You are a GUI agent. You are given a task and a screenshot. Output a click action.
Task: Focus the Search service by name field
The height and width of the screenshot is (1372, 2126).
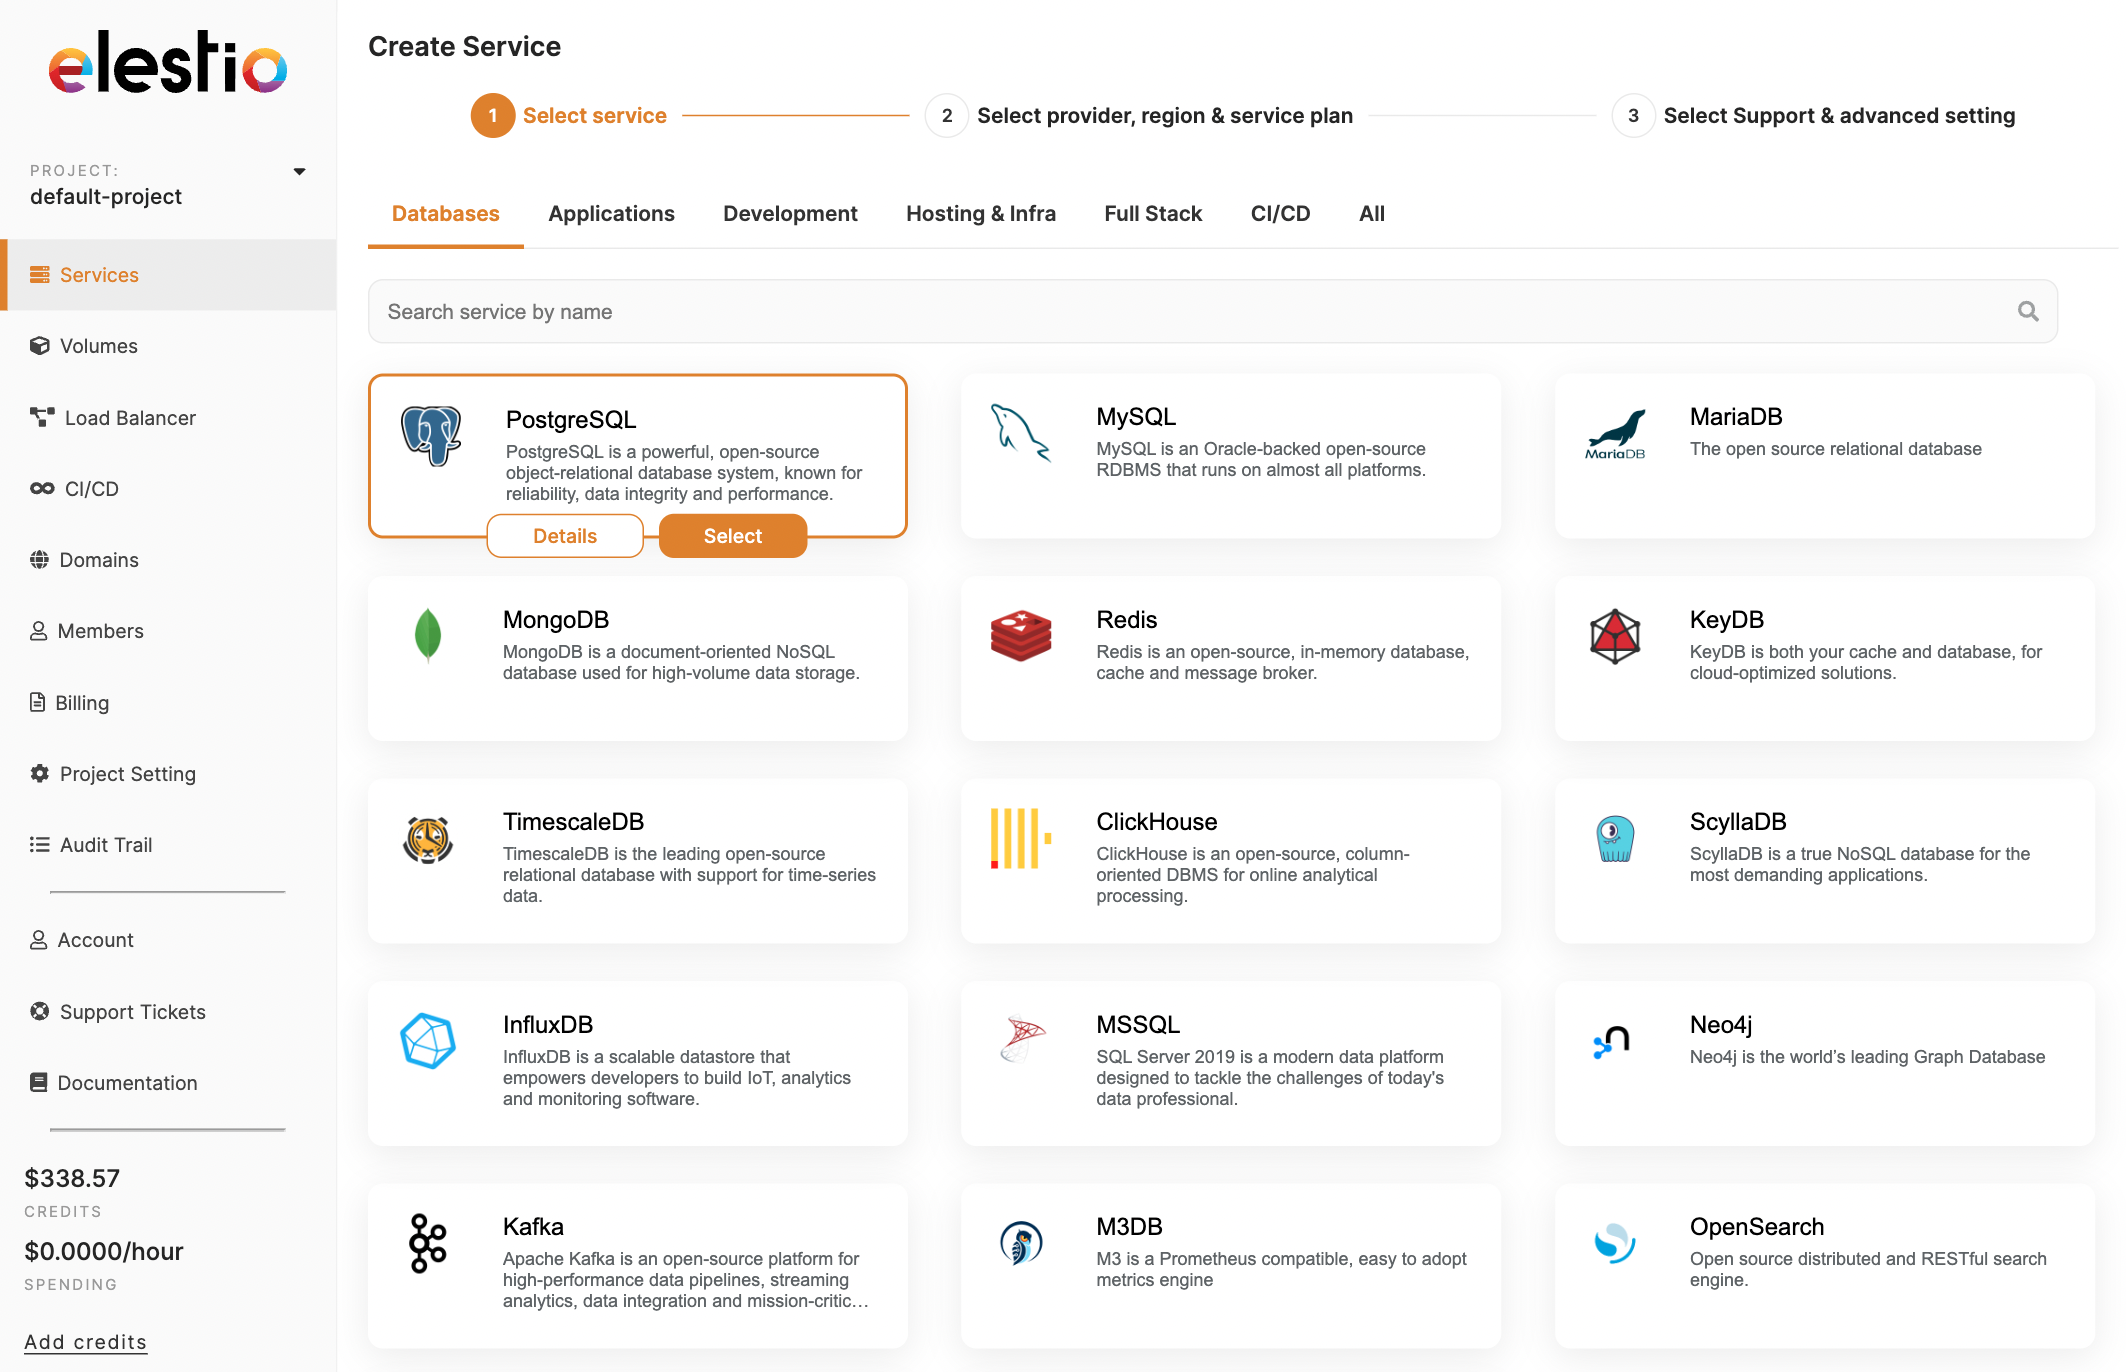tap(1190, 312)
